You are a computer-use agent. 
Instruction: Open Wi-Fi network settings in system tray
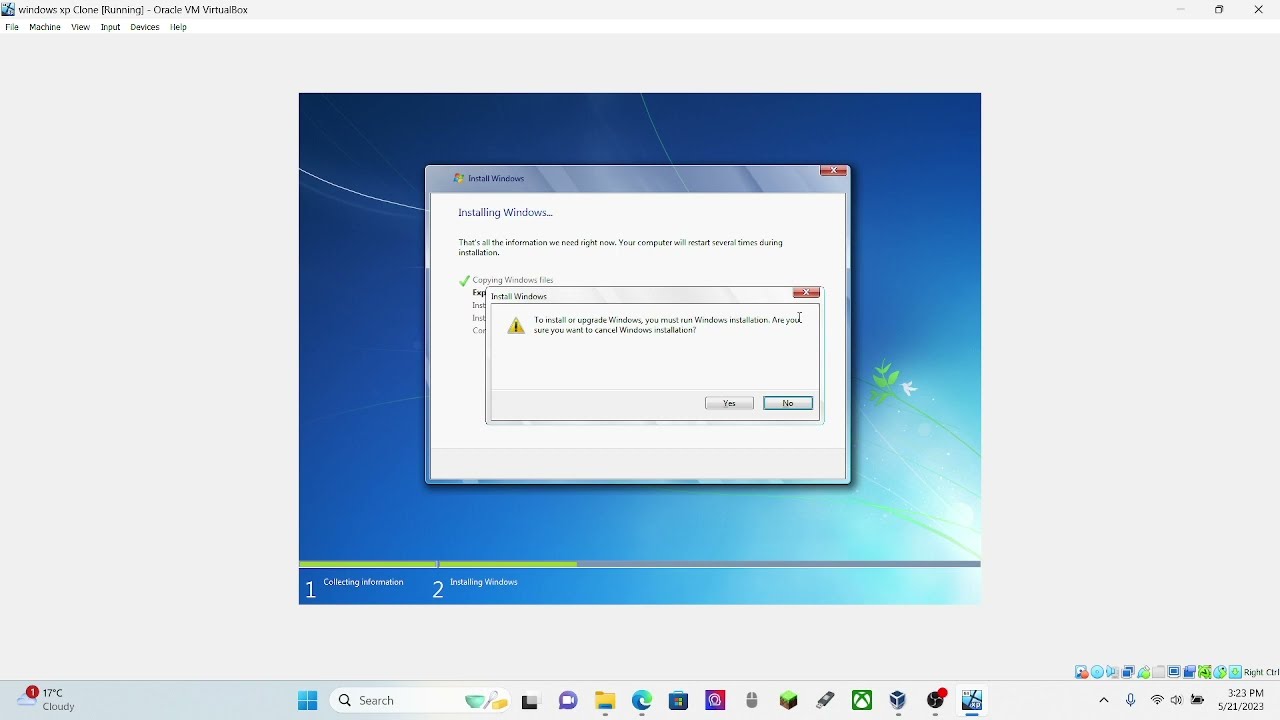1158,701
